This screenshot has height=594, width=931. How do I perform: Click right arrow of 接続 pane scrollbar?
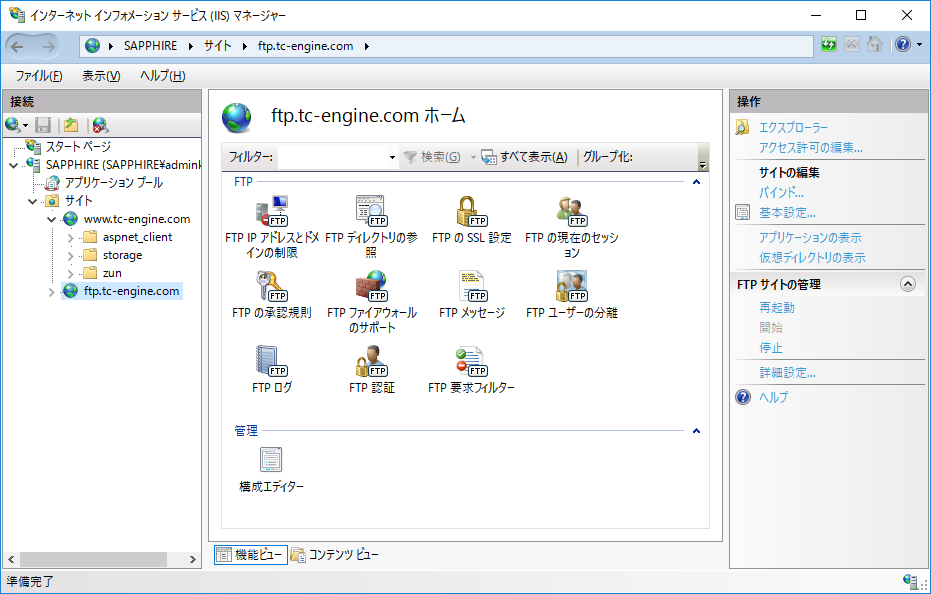tap(192, 559)
